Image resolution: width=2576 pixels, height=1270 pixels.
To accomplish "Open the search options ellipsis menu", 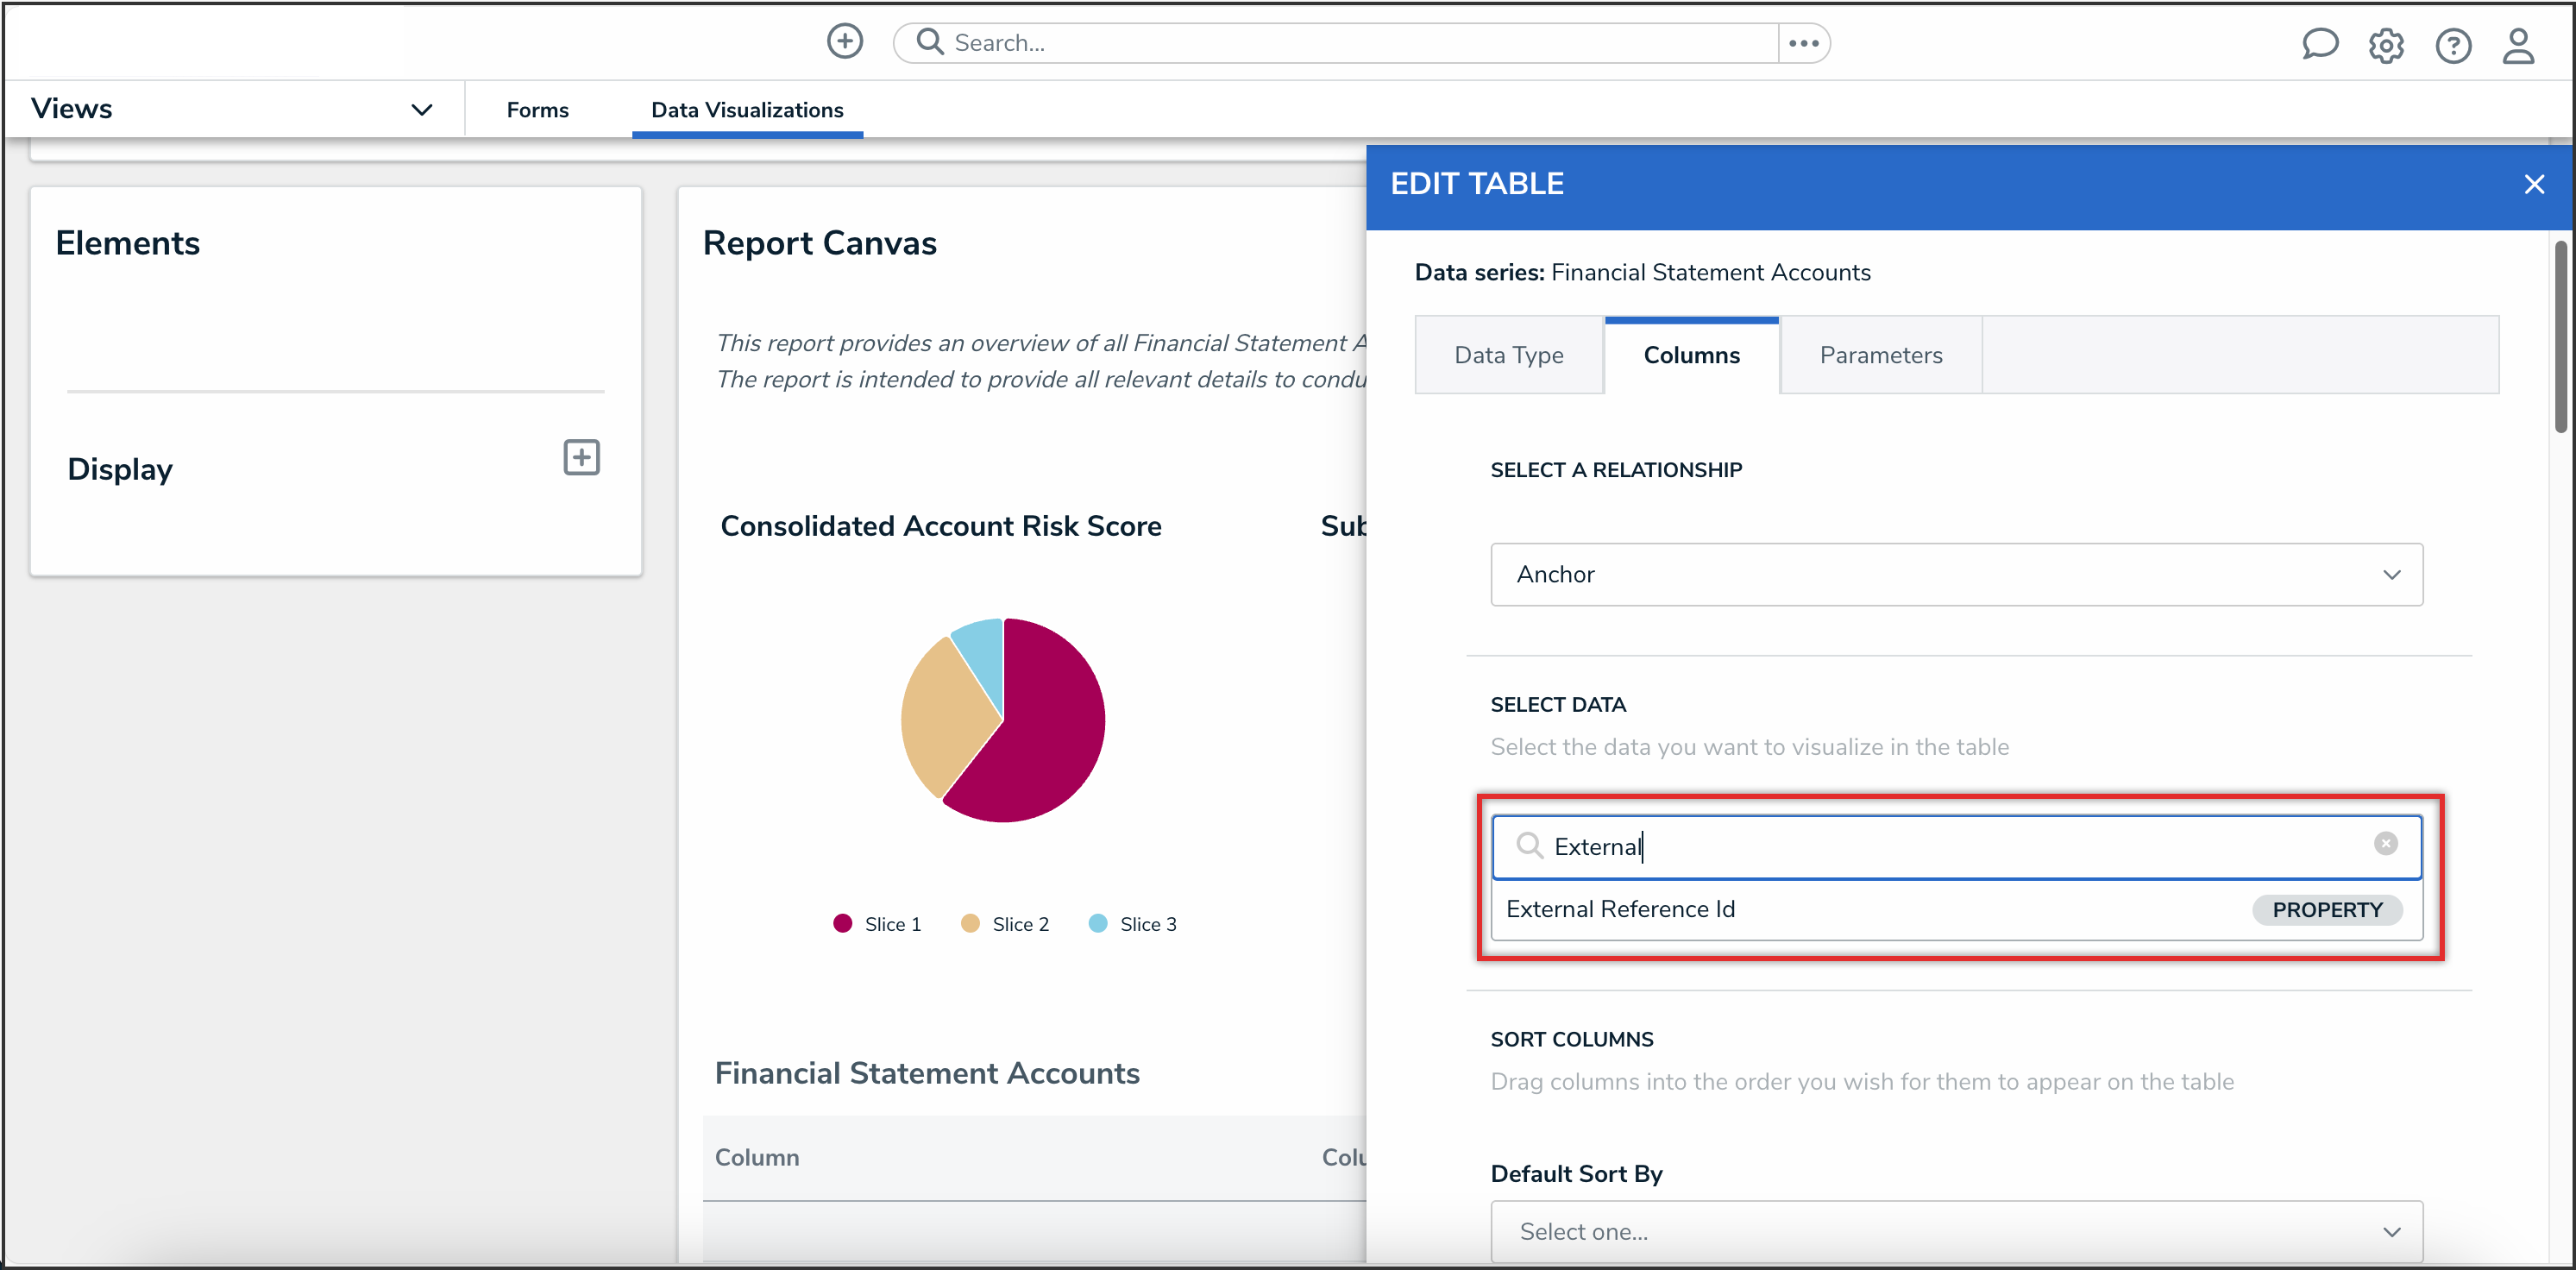I will click(x=1803, y=43).
